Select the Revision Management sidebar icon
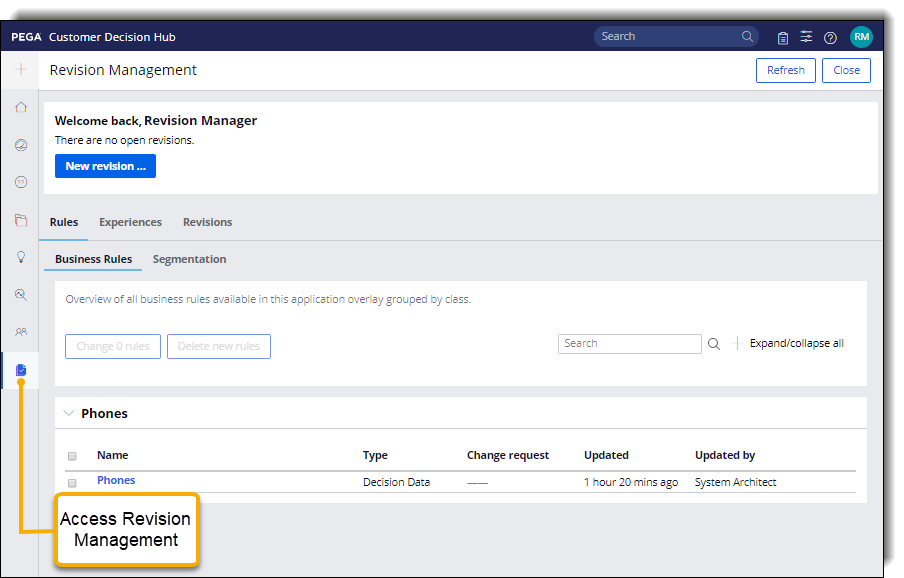The height and width of the screenshot is (578, 904). coord(21,370)
